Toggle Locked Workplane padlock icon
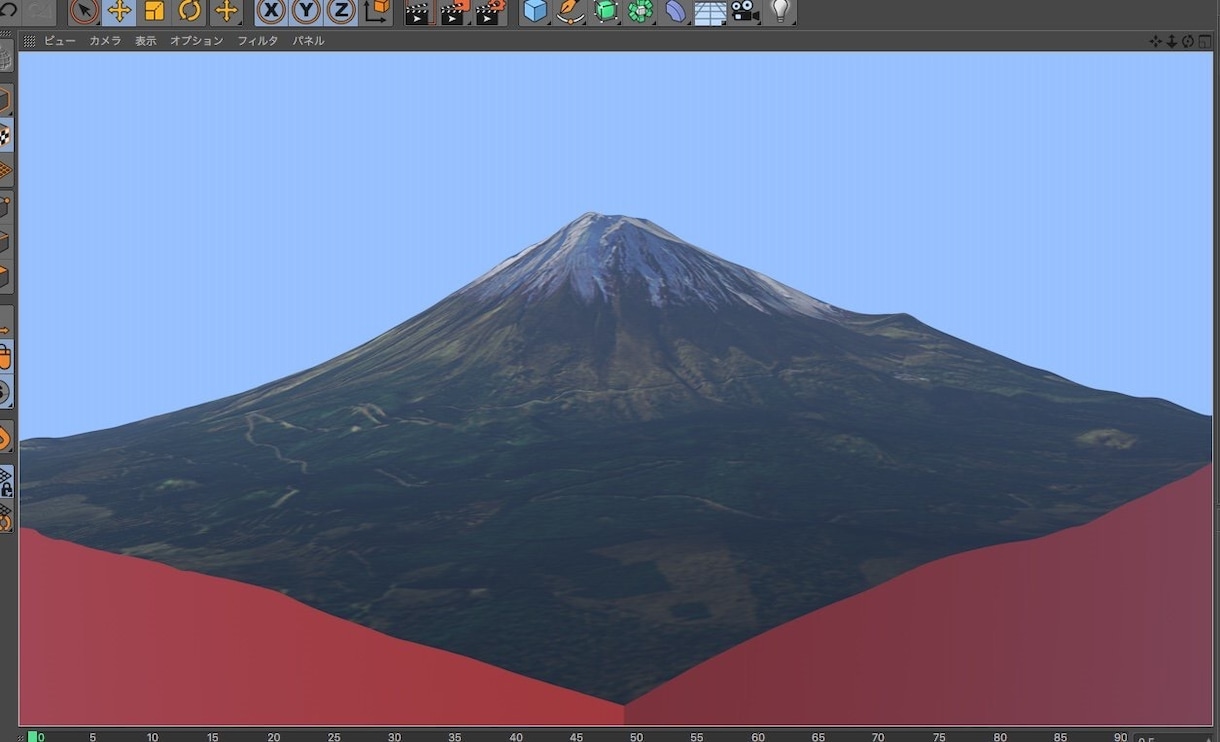The height and width of the screenshot is (742, 1220). [x=6, y=483]
